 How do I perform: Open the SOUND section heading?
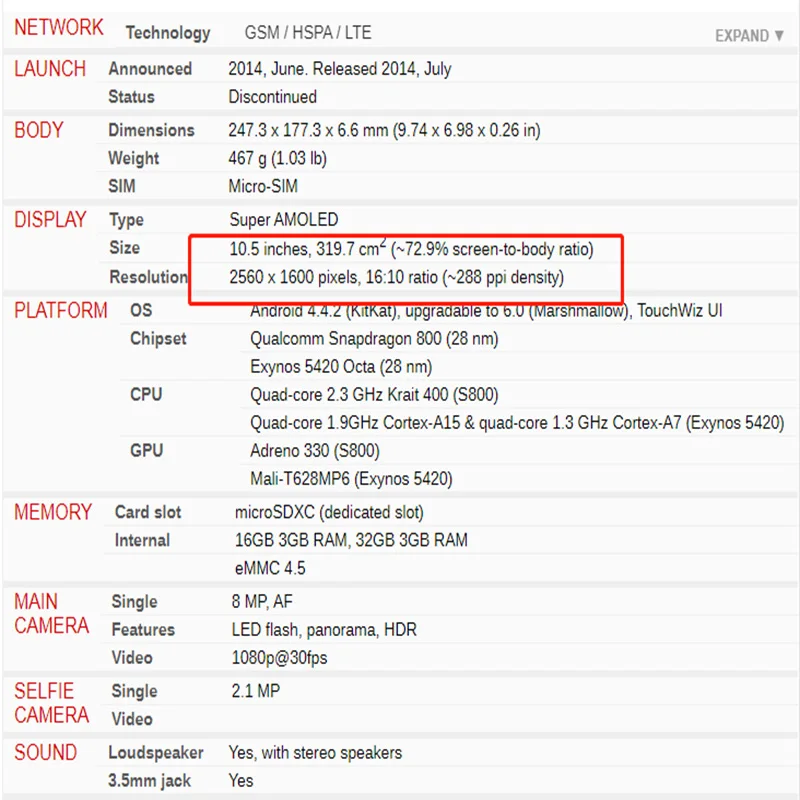click(45, 753)
